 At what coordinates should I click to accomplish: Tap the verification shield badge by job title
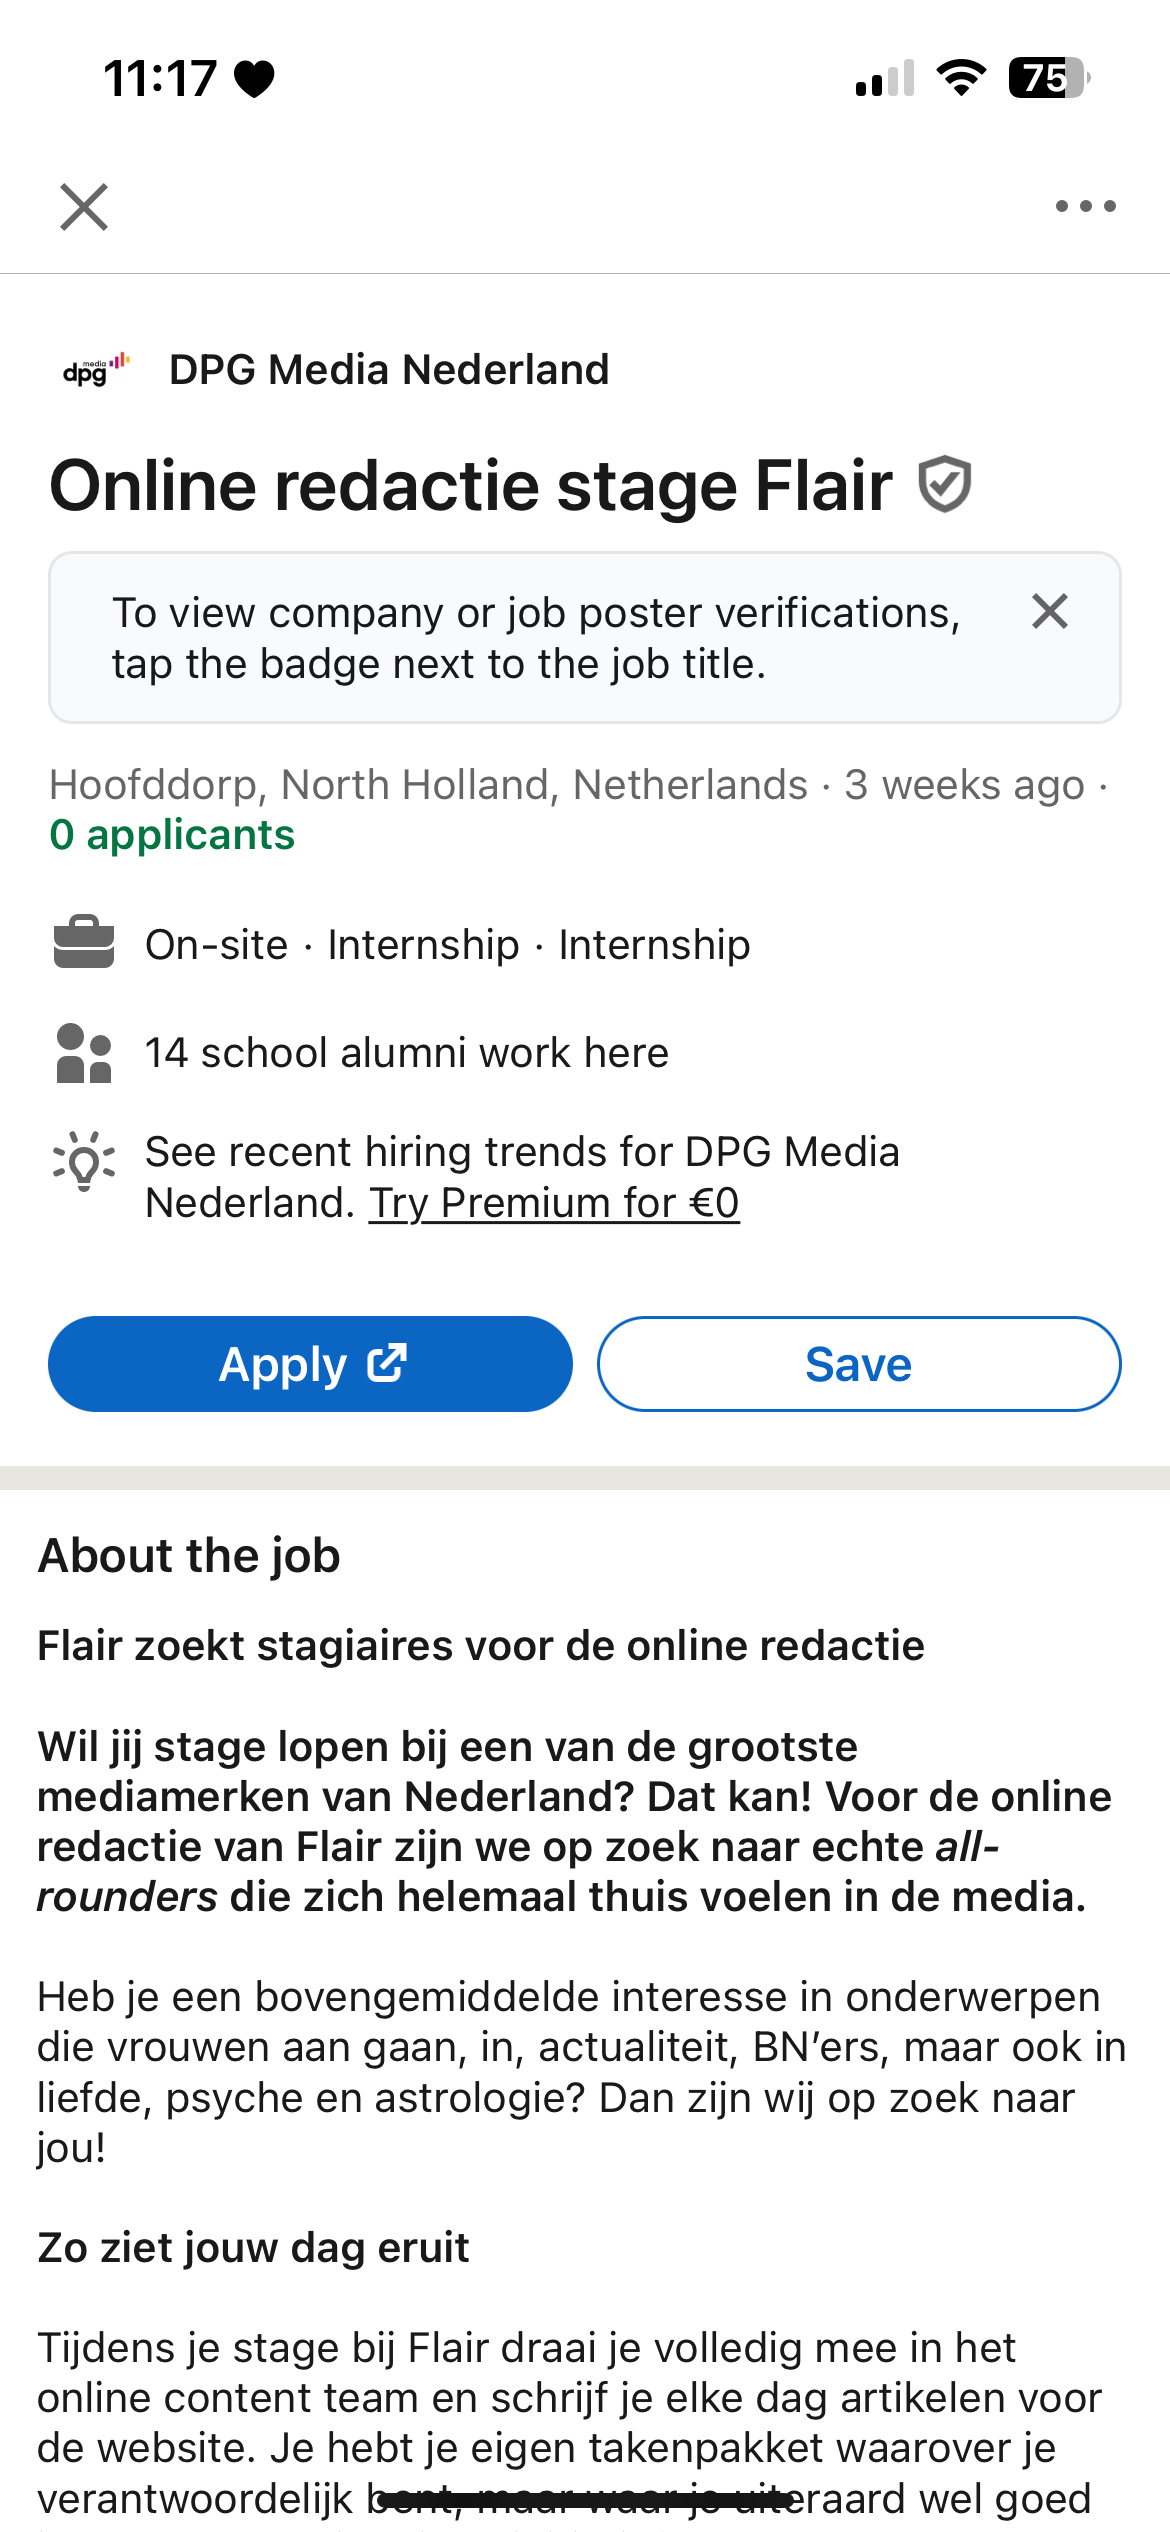pos(944,485)
